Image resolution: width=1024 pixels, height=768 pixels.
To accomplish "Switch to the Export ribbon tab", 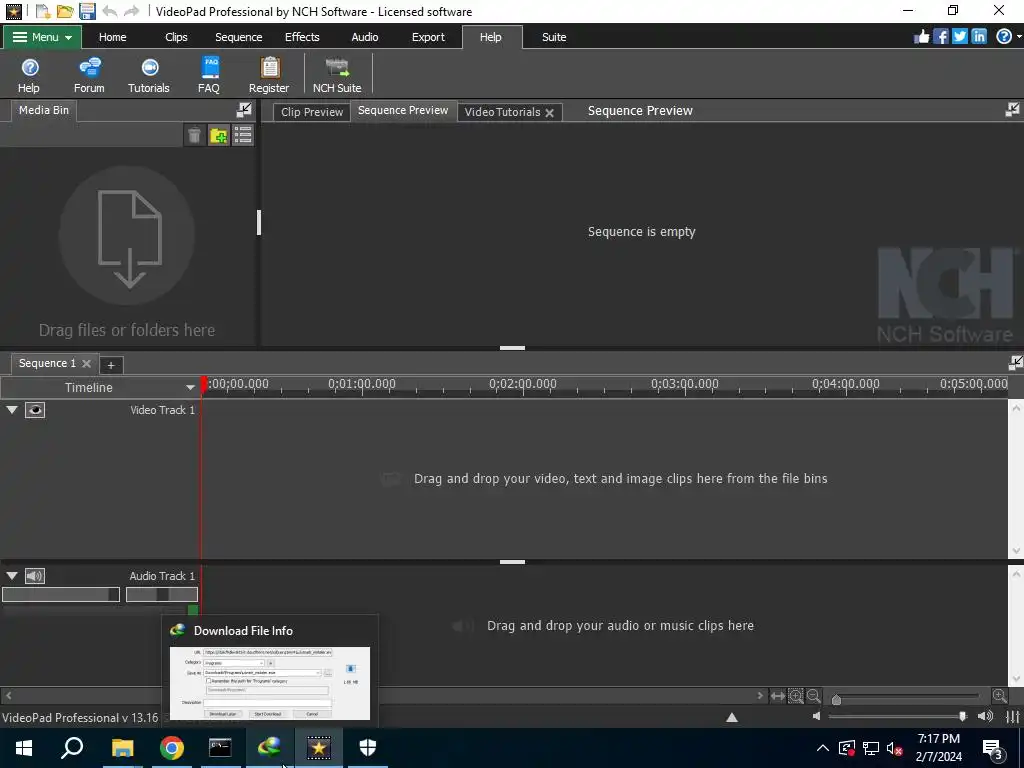I will (x=428, y=37).
